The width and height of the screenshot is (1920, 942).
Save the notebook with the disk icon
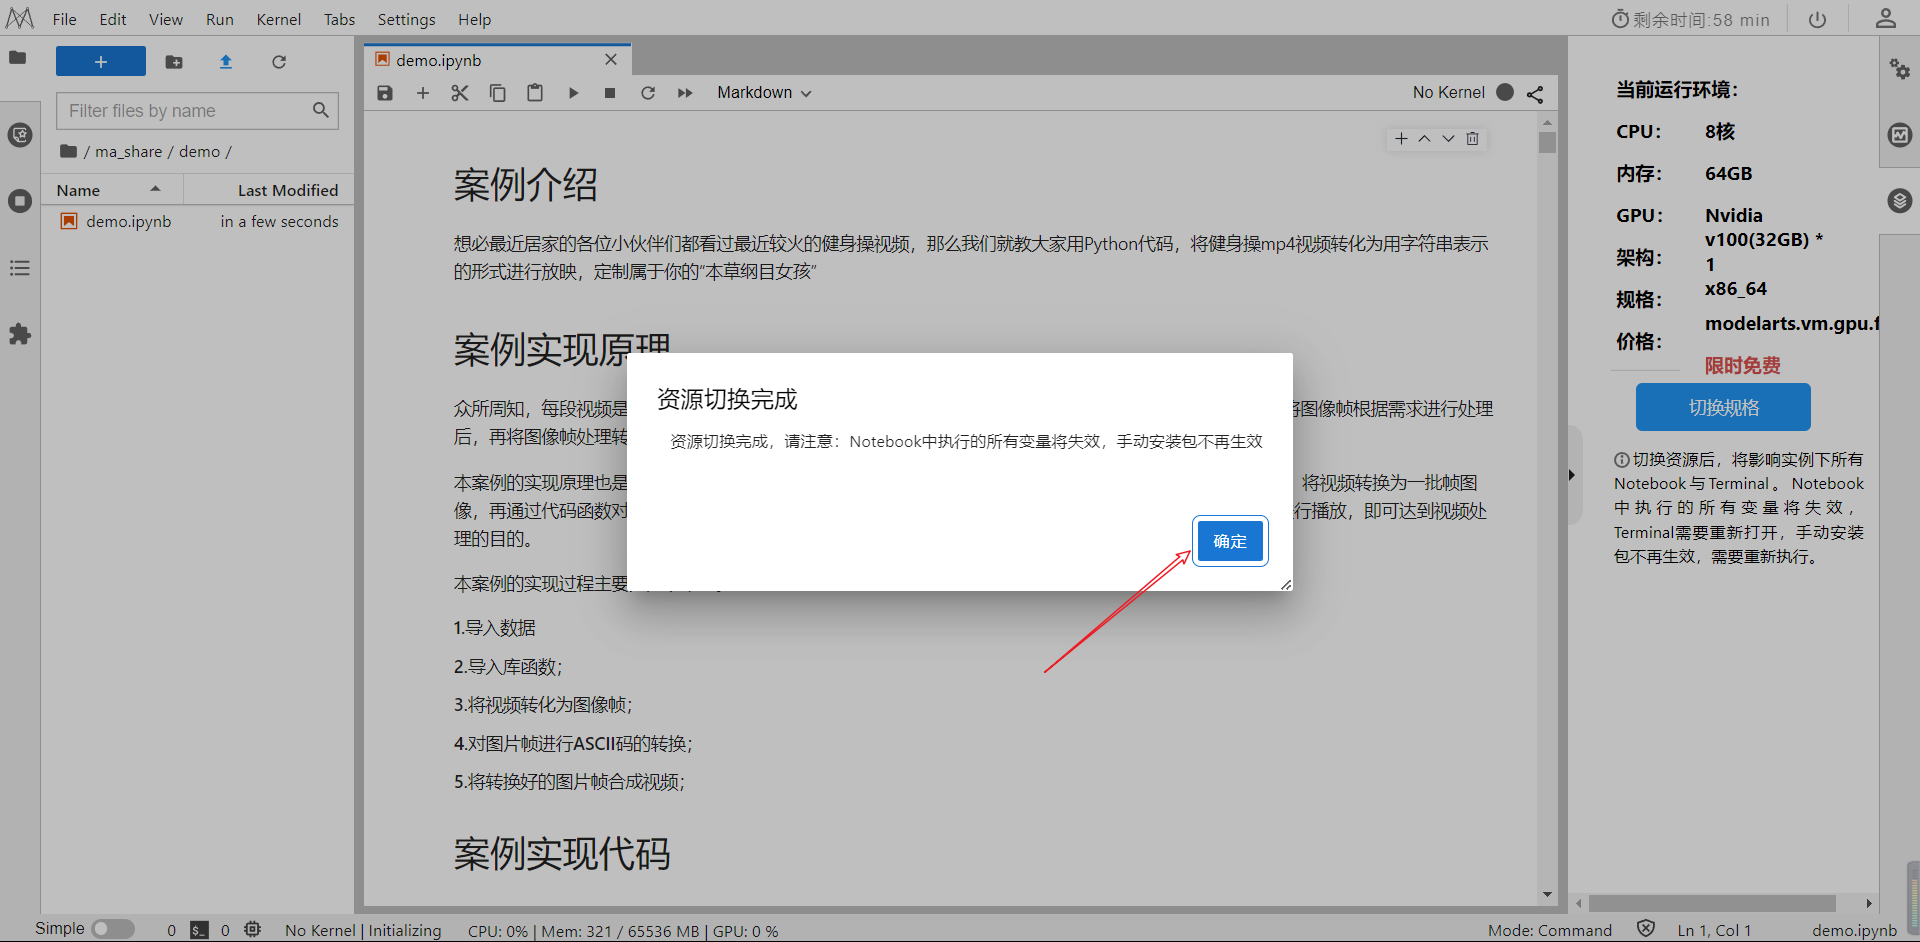[x=385, y=93]
